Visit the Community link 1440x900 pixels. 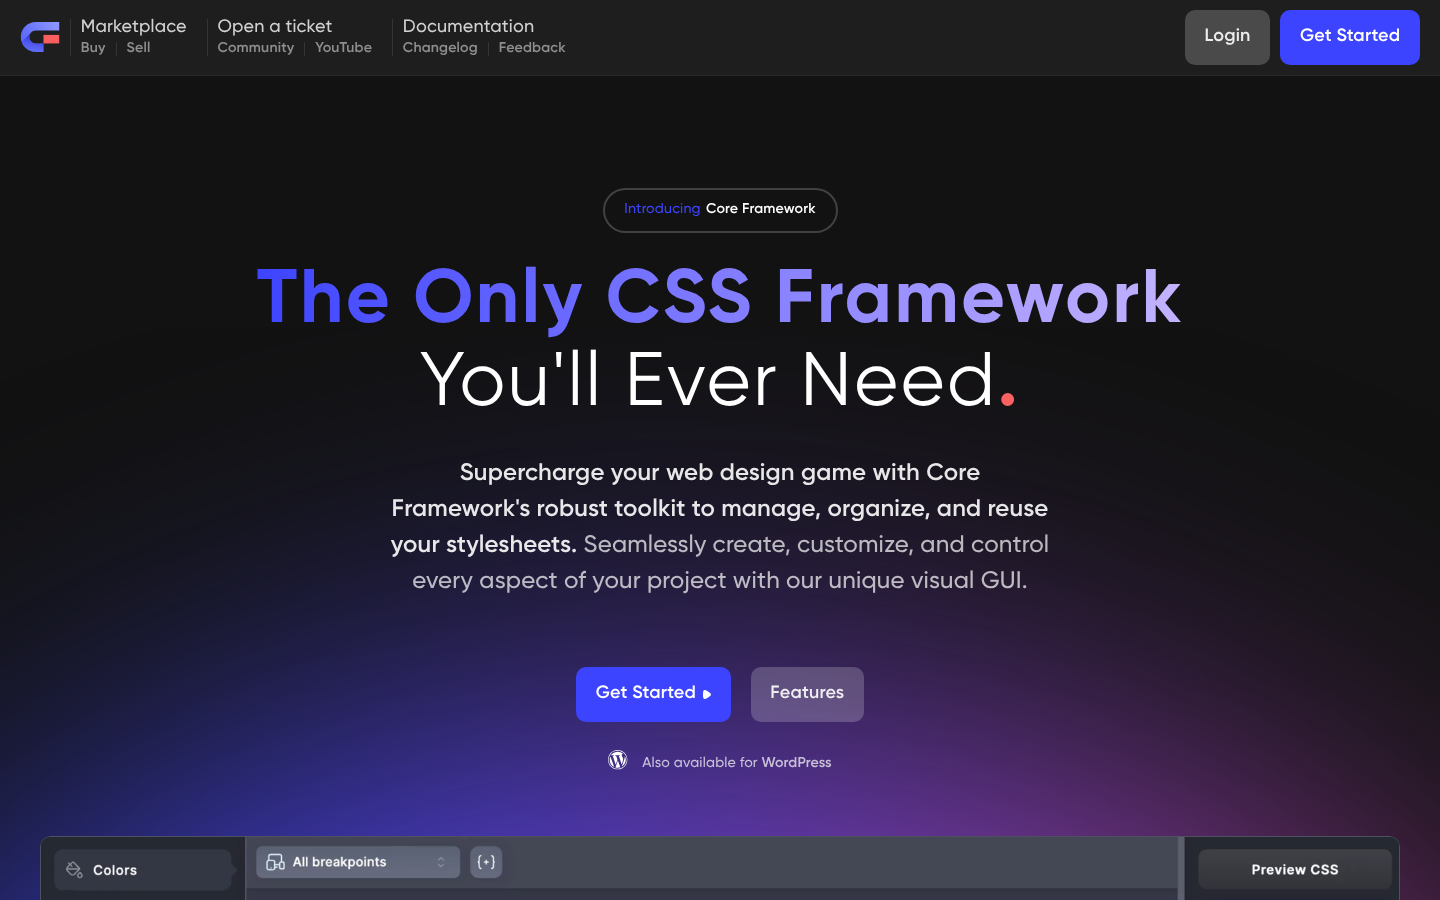[256, 48]
